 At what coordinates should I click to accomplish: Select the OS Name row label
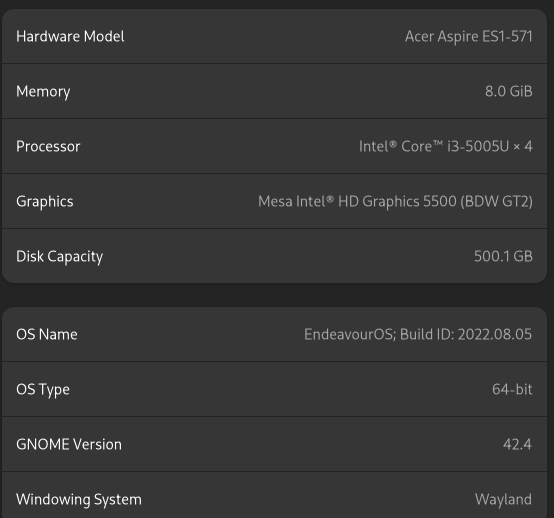tap(47, 335)
